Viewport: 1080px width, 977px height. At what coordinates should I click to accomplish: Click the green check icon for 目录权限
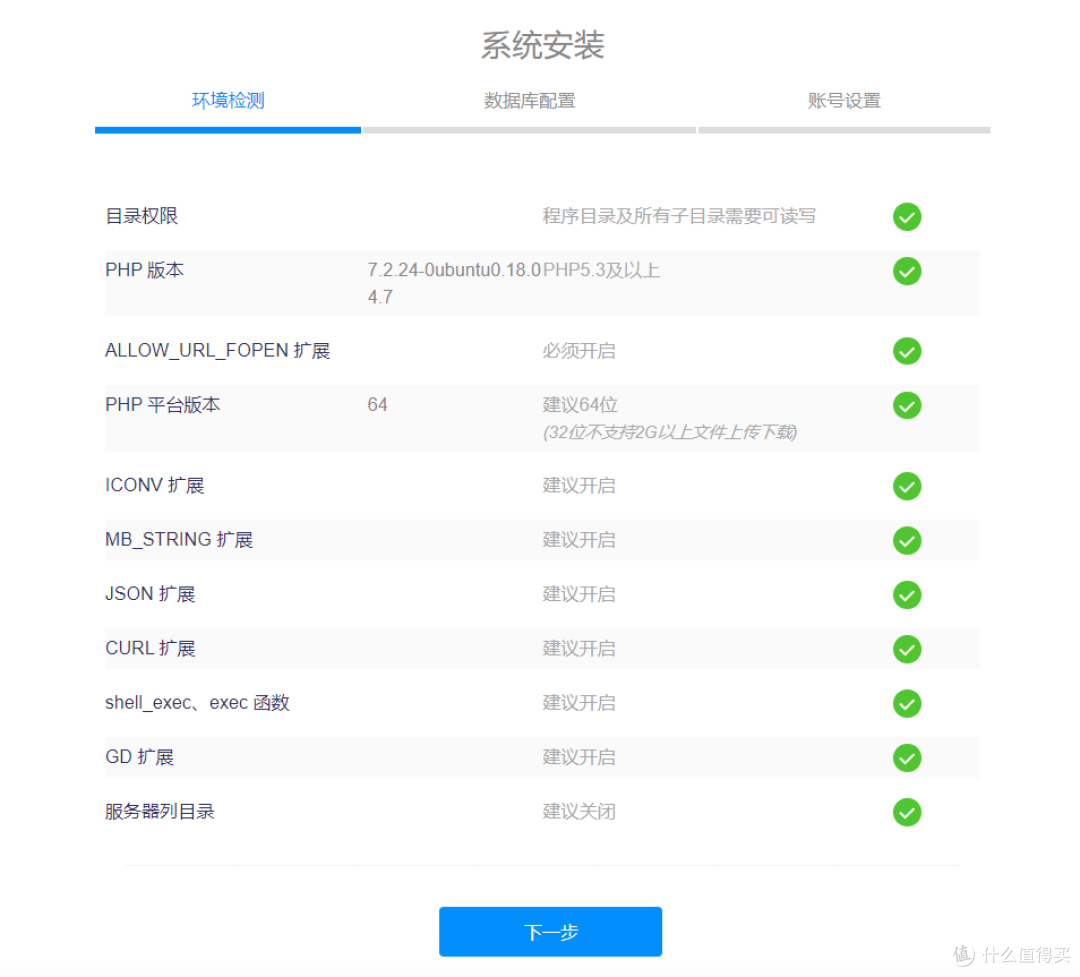pyautogui.click(x=907, y=217)
